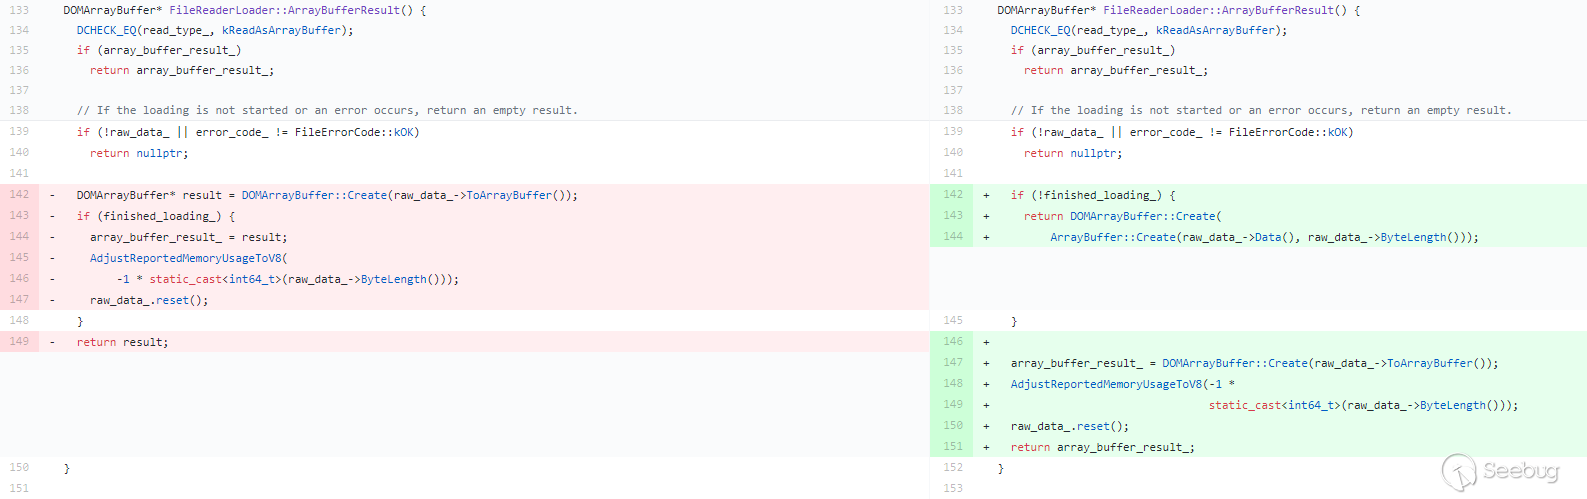Click line number 151 in the right pane
This screenshot has width=1587, height=499.
click(953, 446)
